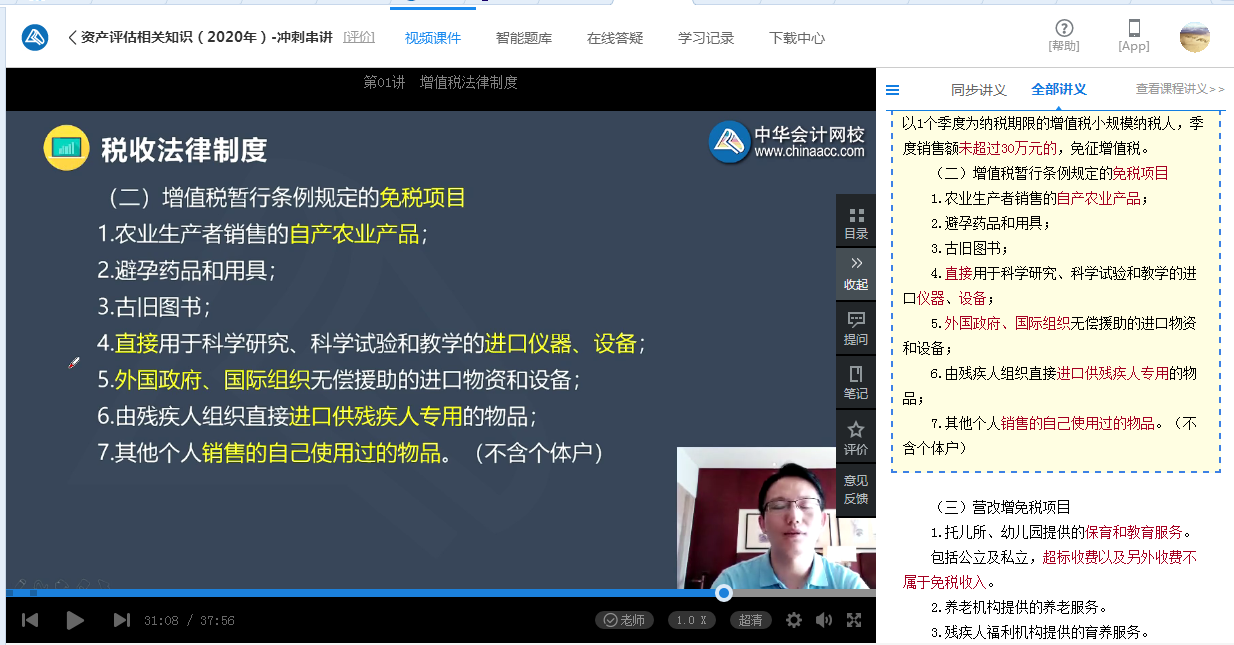Open 在线答疑 tab
1234x645 pixels.
pos(615,38)
